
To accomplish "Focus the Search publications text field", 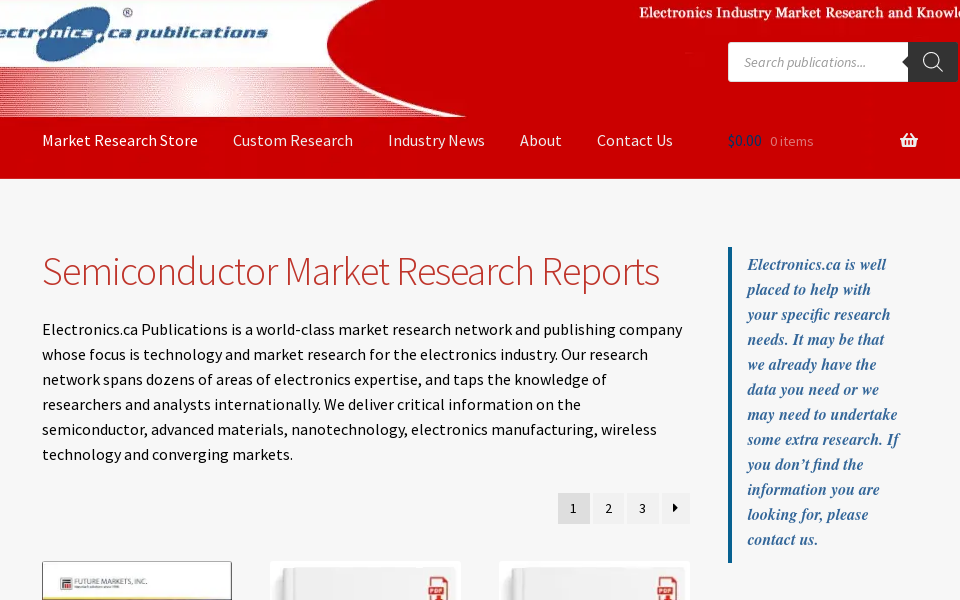I will click(x=818, y=62).
